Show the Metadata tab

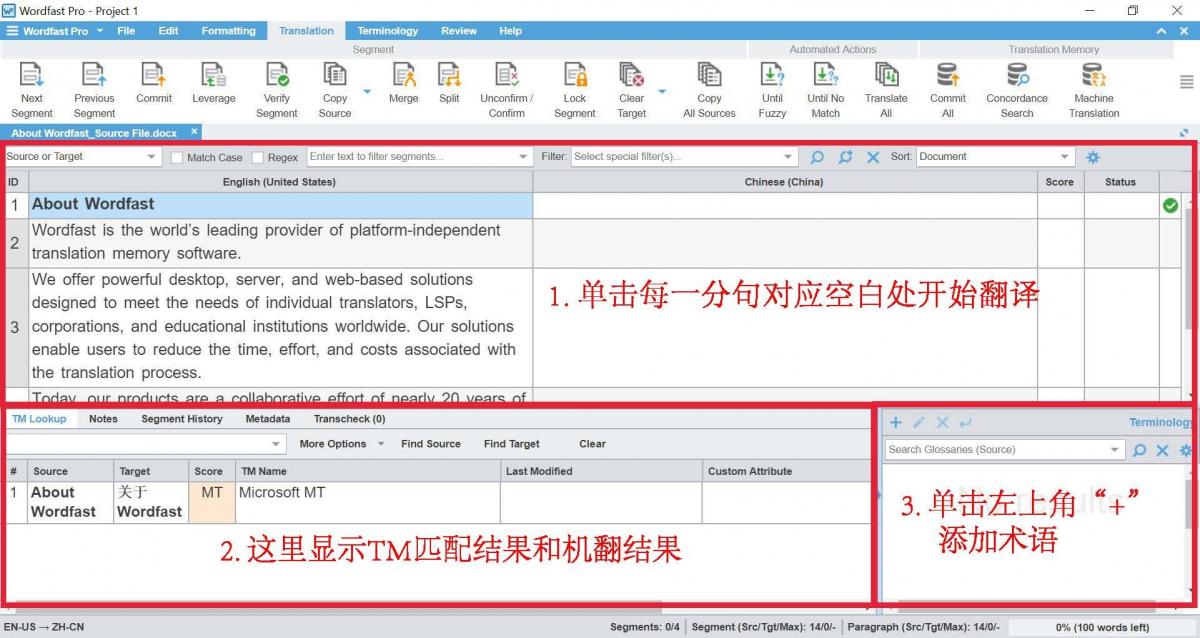[268, 419]
